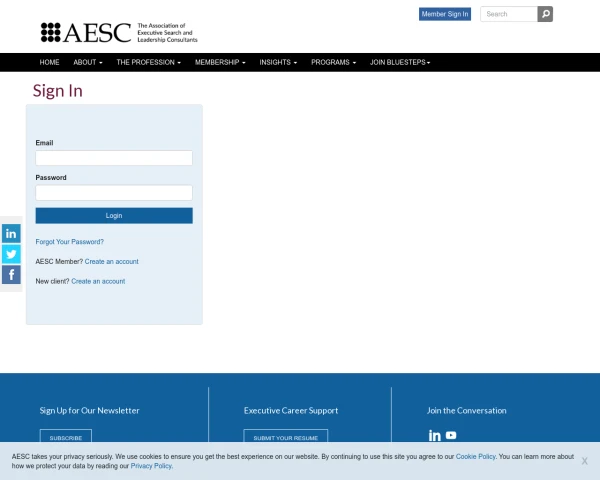Viewport: 600px width, 480px height.
Task: Click the Sign In page heading
Action: pyautogui.click(x=58, y=91)
